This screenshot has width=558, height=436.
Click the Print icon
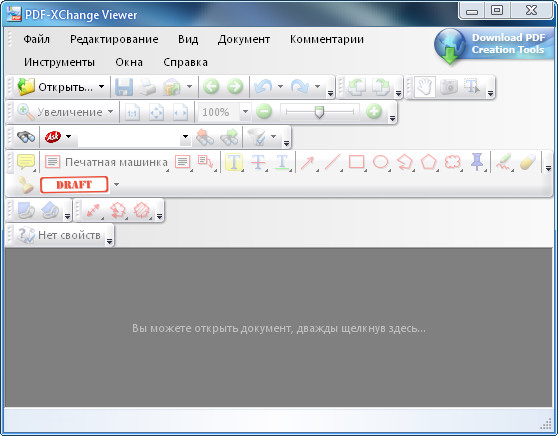pos(147,87)
